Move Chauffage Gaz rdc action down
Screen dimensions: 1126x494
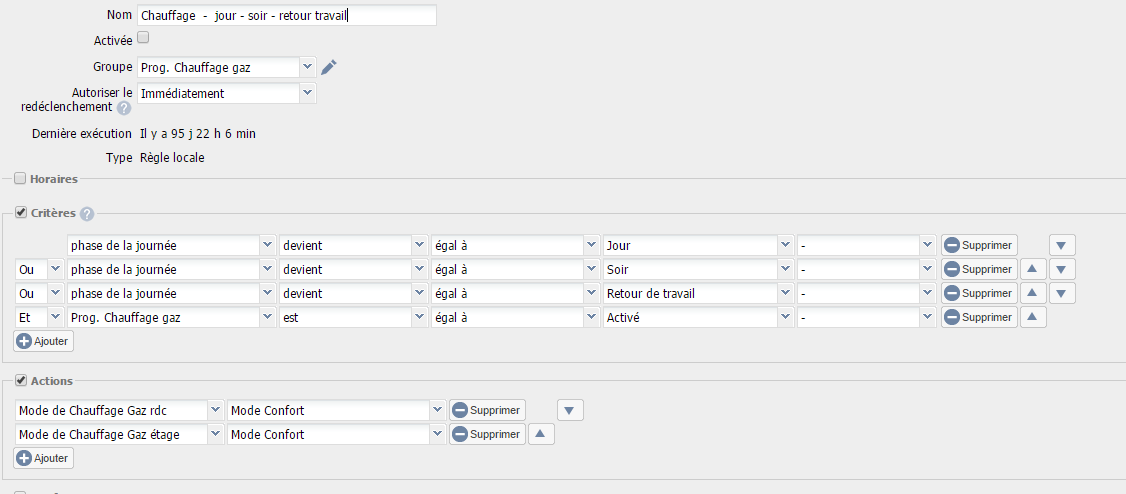[570, 411]
